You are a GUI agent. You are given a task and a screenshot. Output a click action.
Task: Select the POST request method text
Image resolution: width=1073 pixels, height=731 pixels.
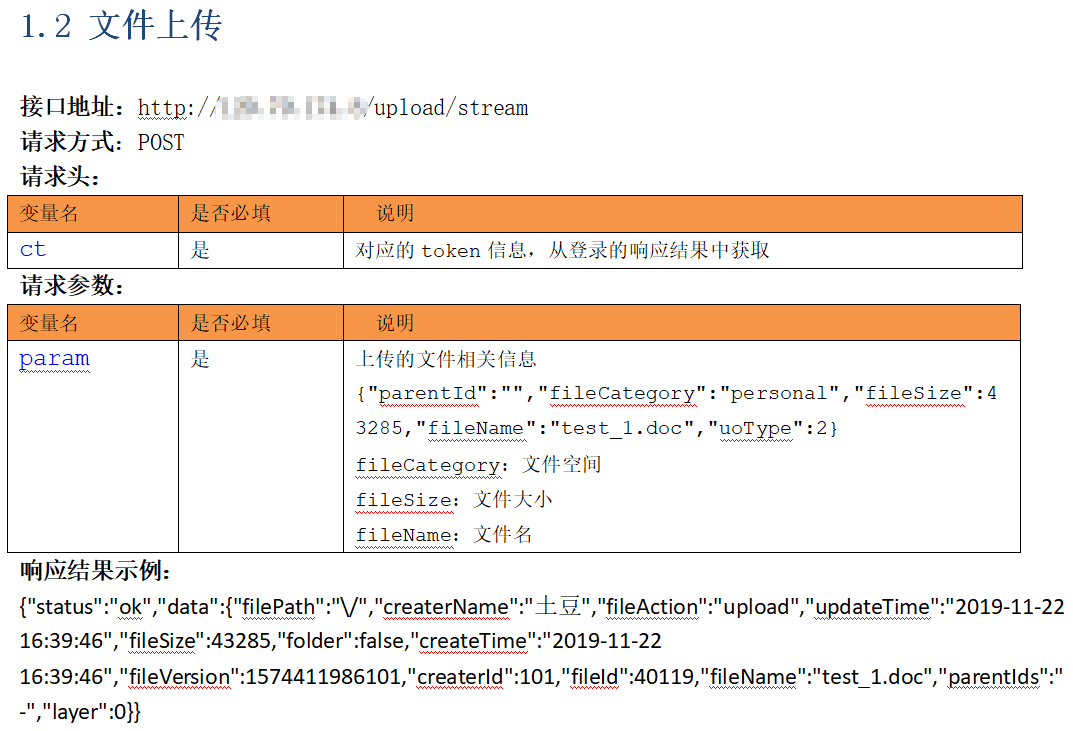click(161, 143)
